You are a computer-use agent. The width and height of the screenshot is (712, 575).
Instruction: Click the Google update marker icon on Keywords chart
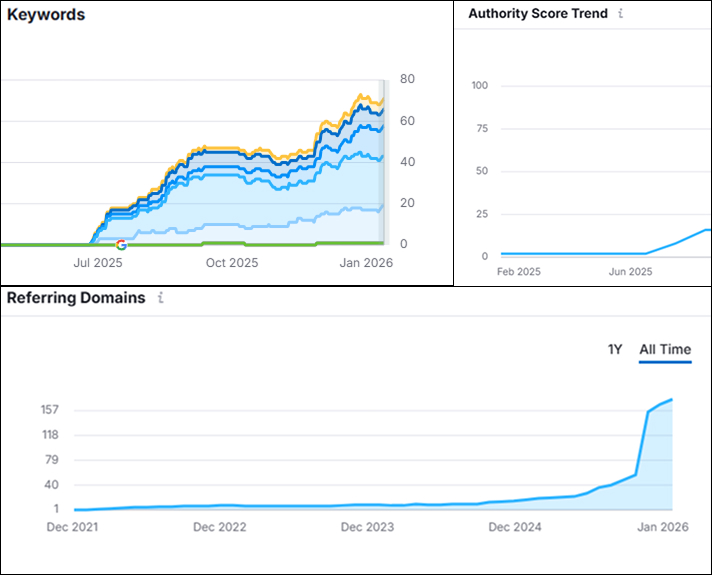click(121, 245)
